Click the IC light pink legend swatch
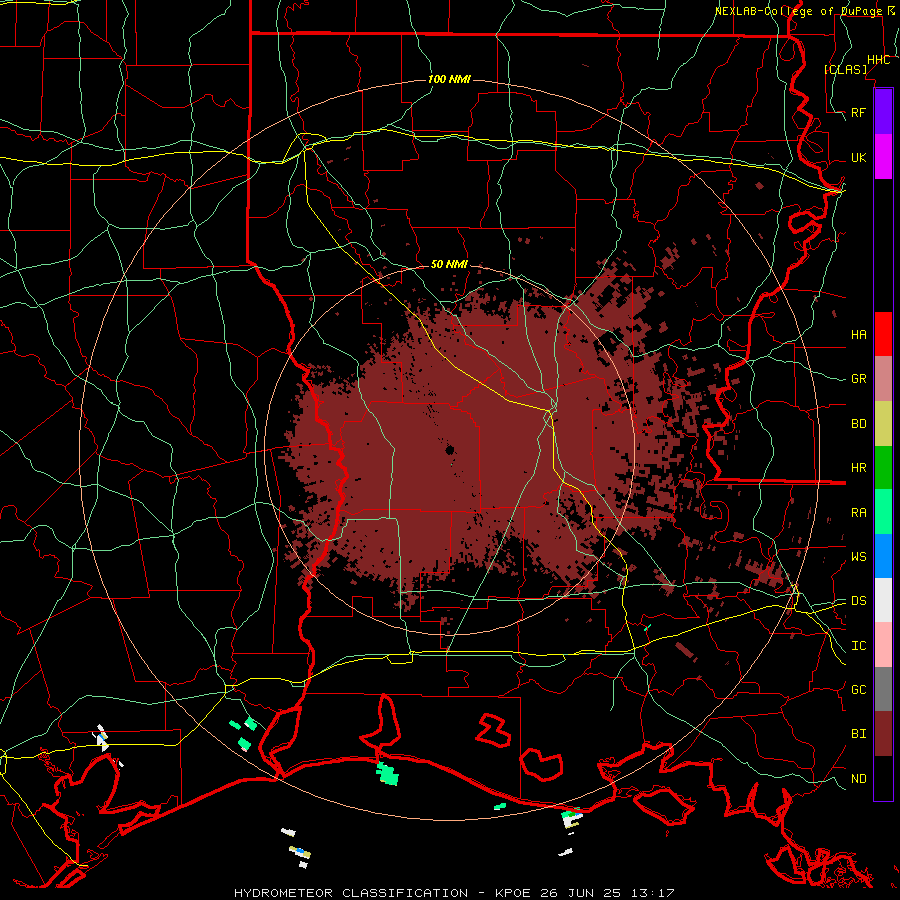This screenshot has height=900, width=900. (883, 645)
